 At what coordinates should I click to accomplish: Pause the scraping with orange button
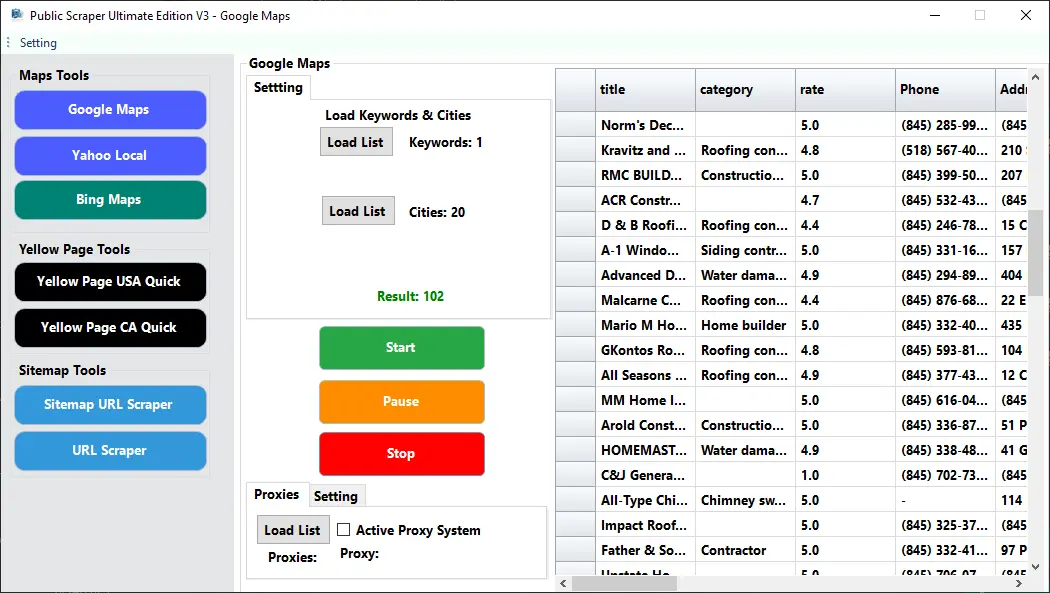pos(401,402)
